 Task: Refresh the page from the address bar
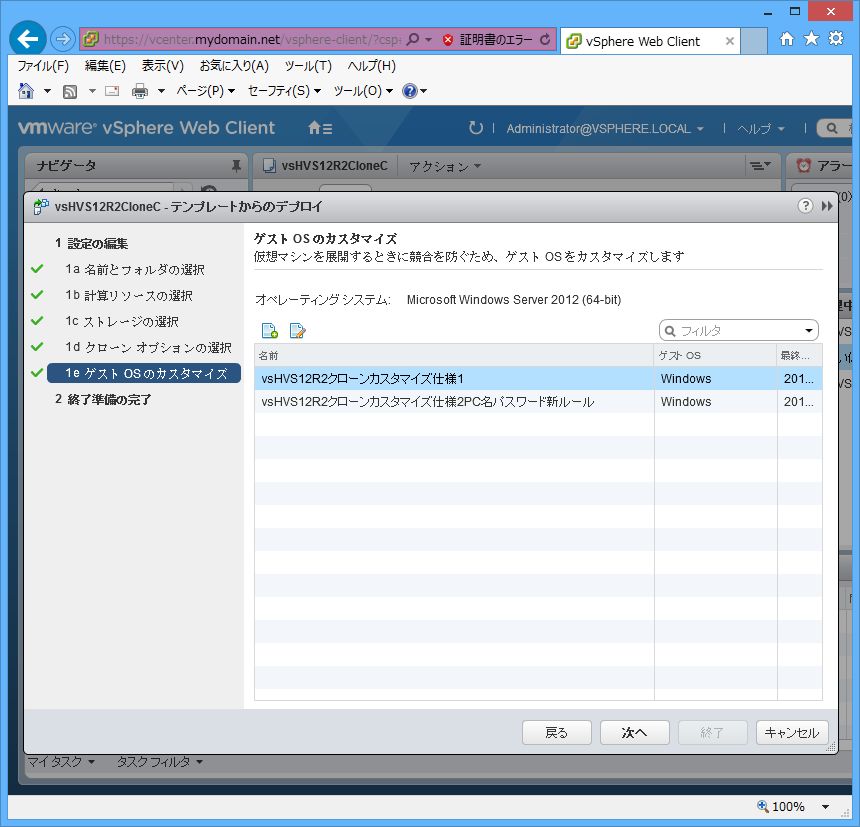545,39
